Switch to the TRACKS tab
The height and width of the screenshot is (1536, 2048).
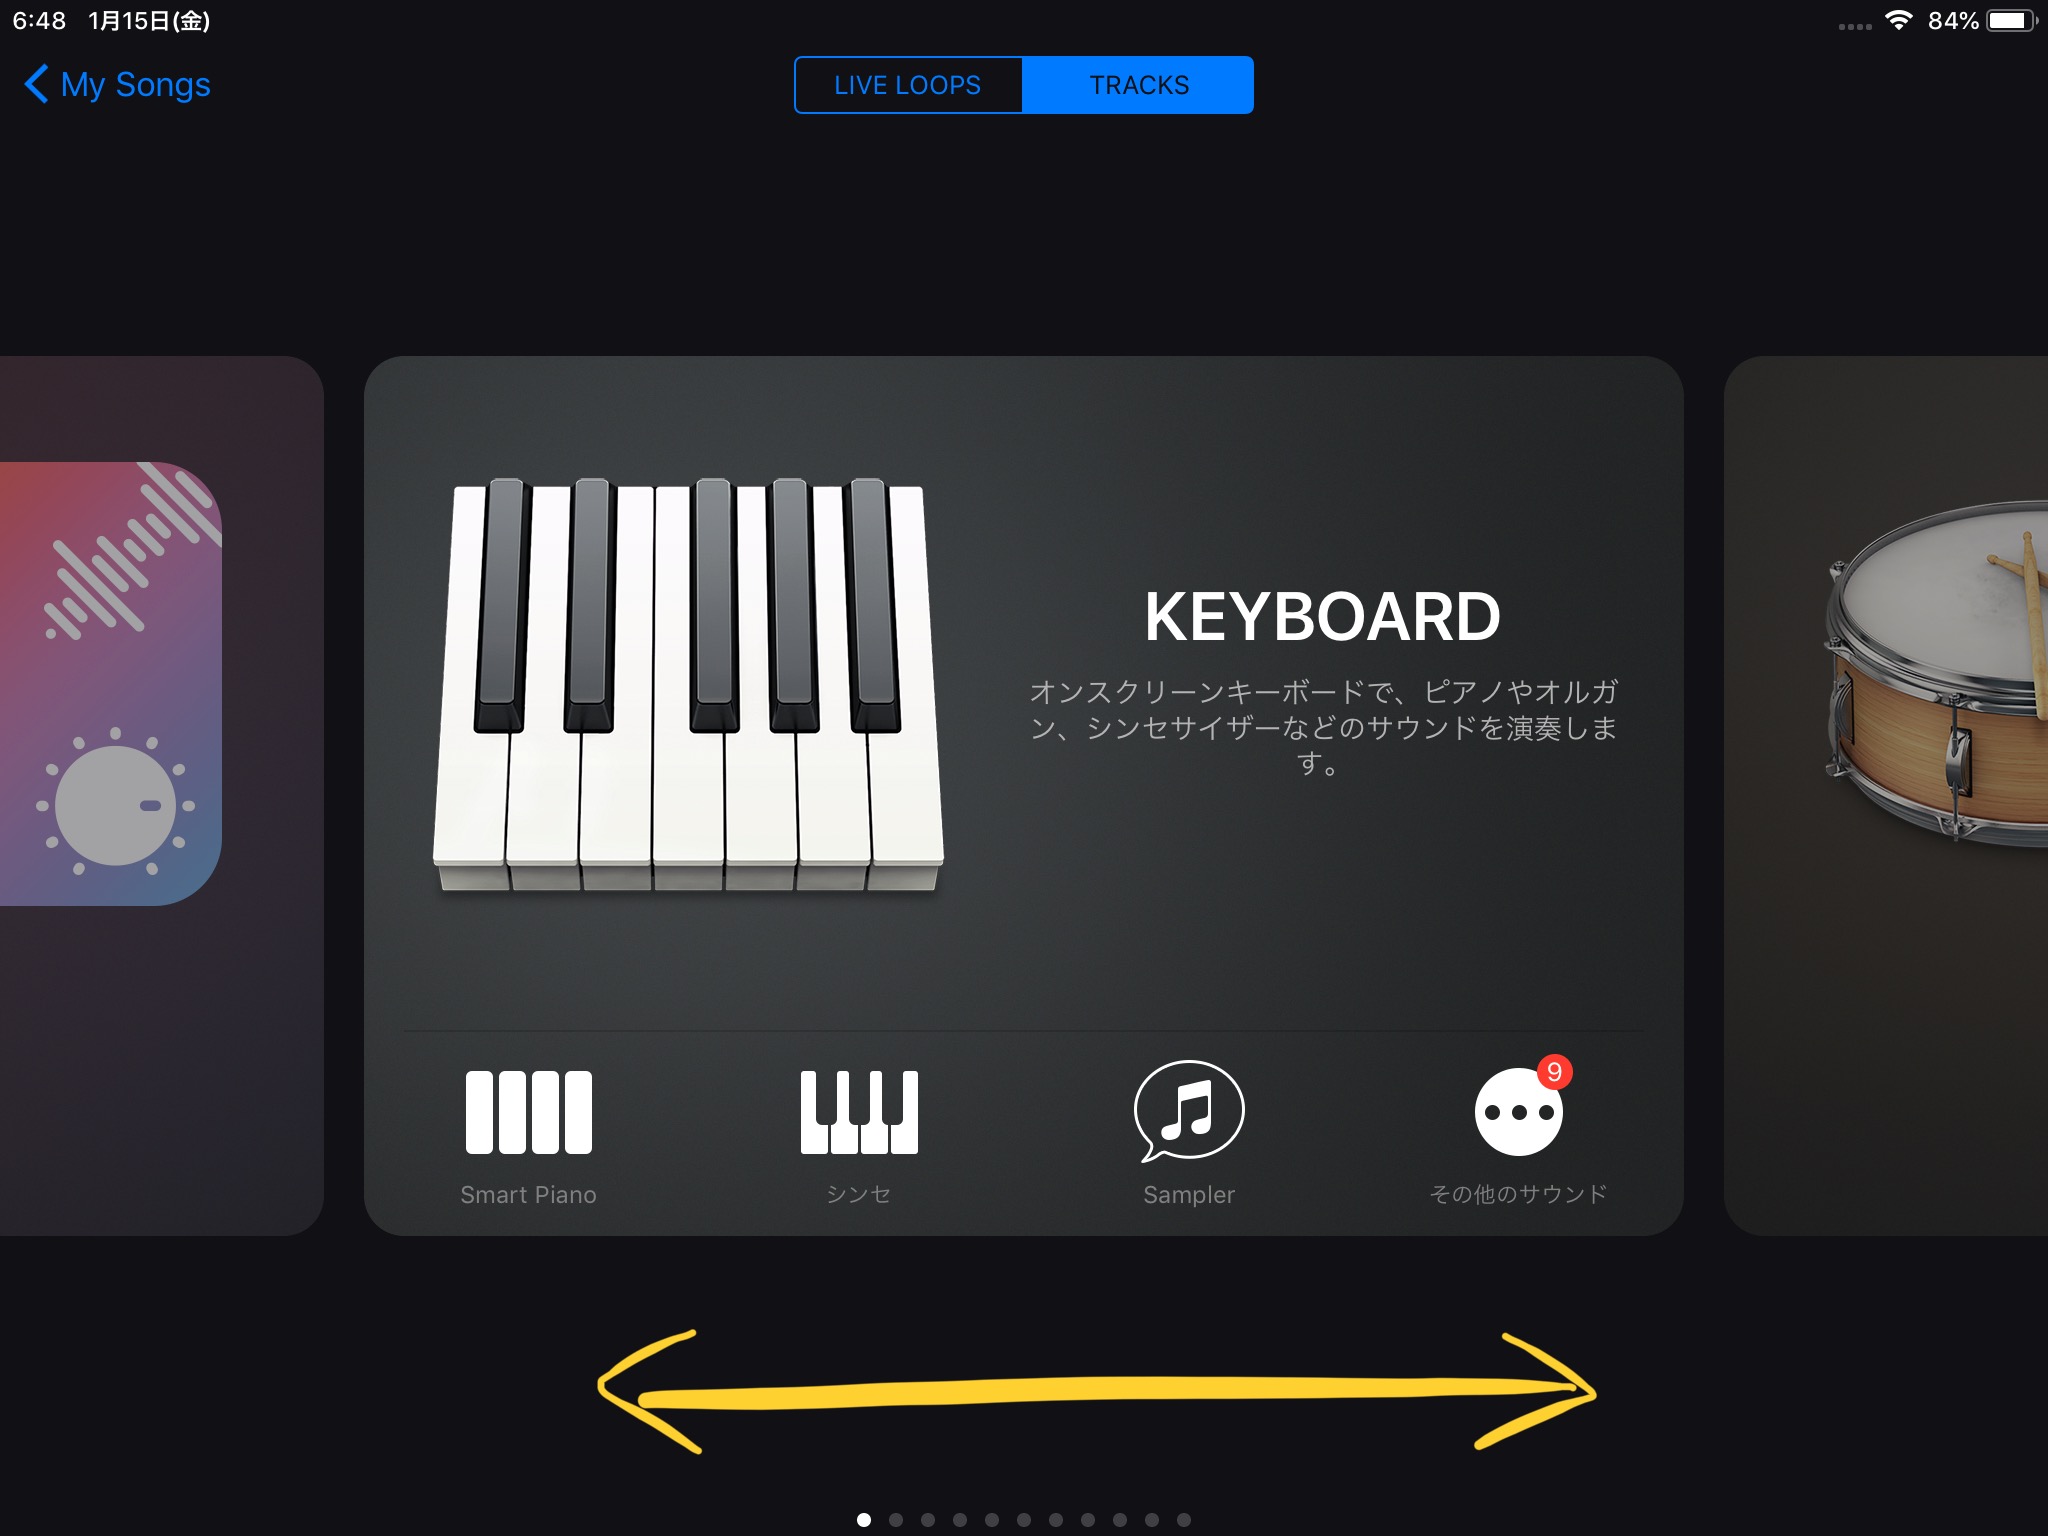click(x=1138, y=85)
